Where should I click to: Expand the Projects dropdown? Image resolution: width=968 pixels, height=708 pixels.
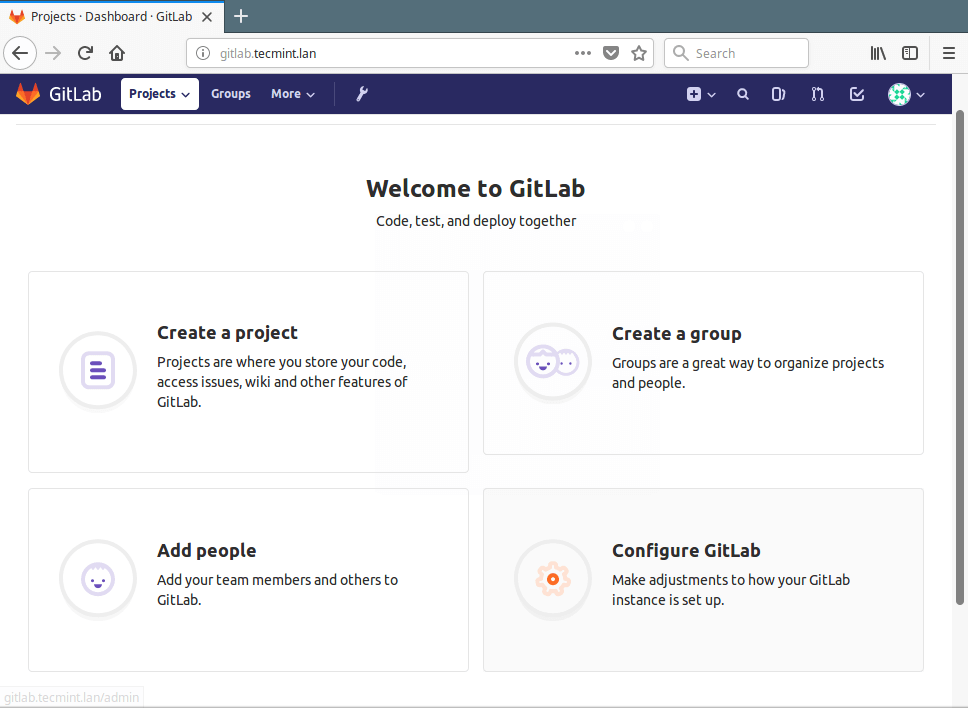159,94
